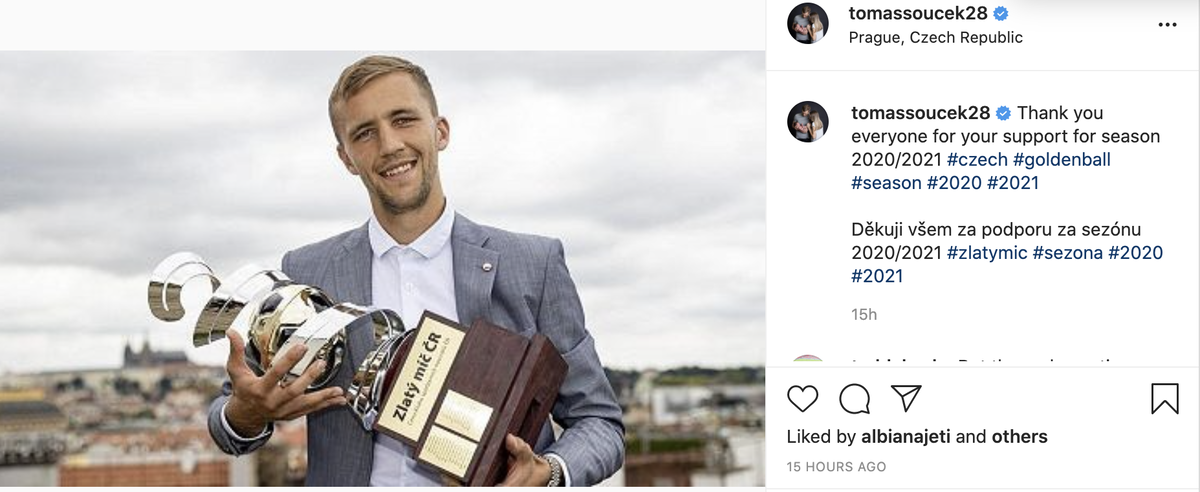Open the three-dot more options menu
Image resolution: width=1200 pixels, height=492 pixels.
(1167, 25)
